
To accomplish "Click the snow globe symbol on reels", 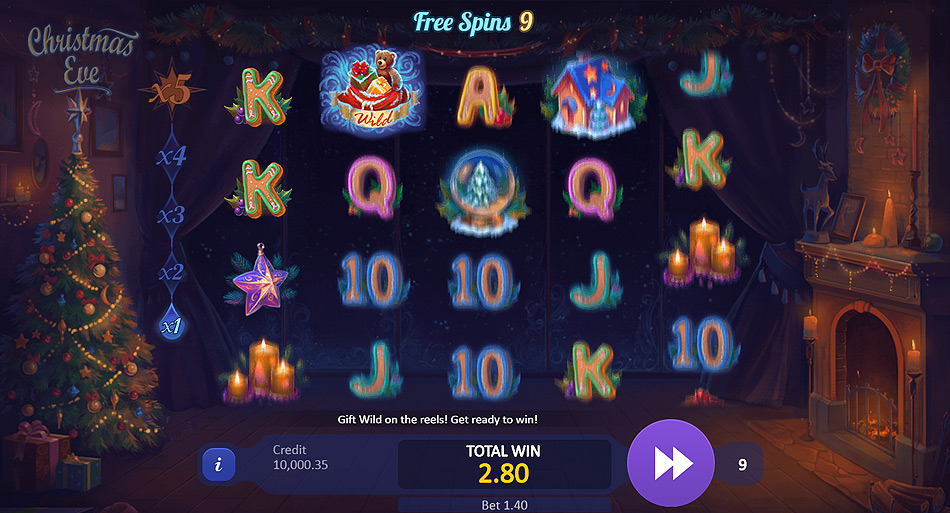I will click(x=483, y=190).
